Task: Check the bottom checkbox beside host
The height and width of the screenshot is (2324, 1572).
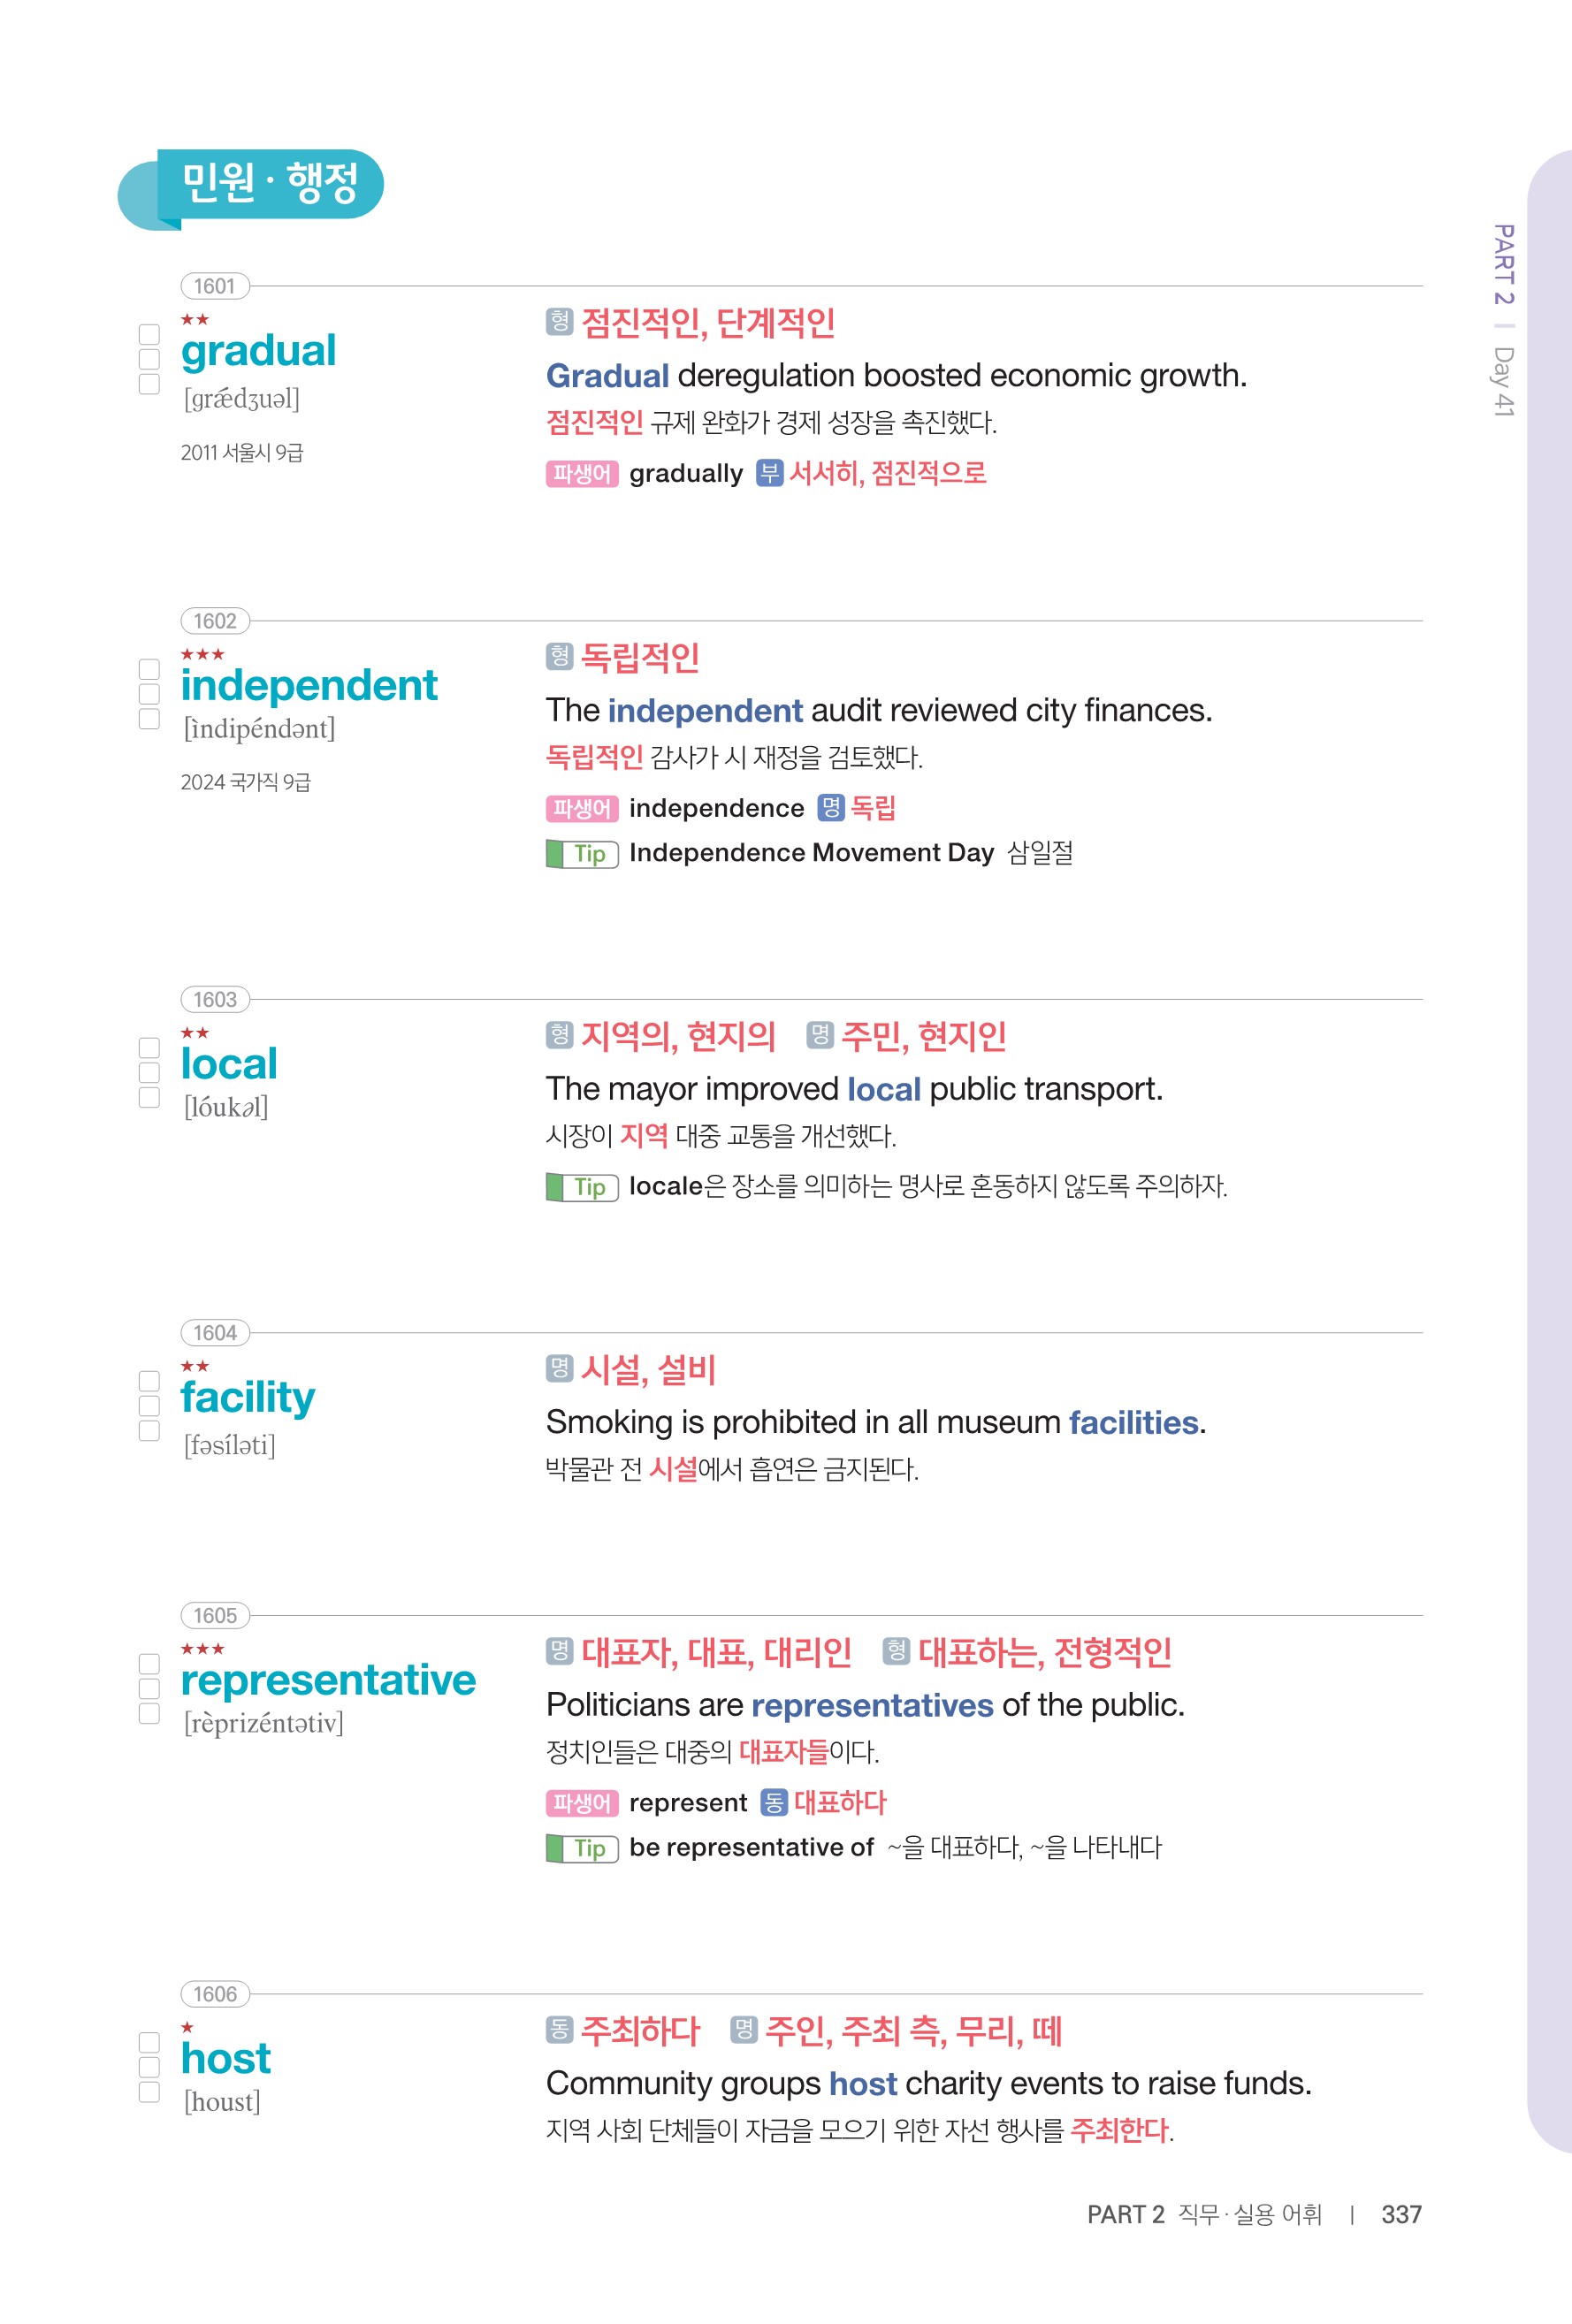Action: coord(149,2092)
